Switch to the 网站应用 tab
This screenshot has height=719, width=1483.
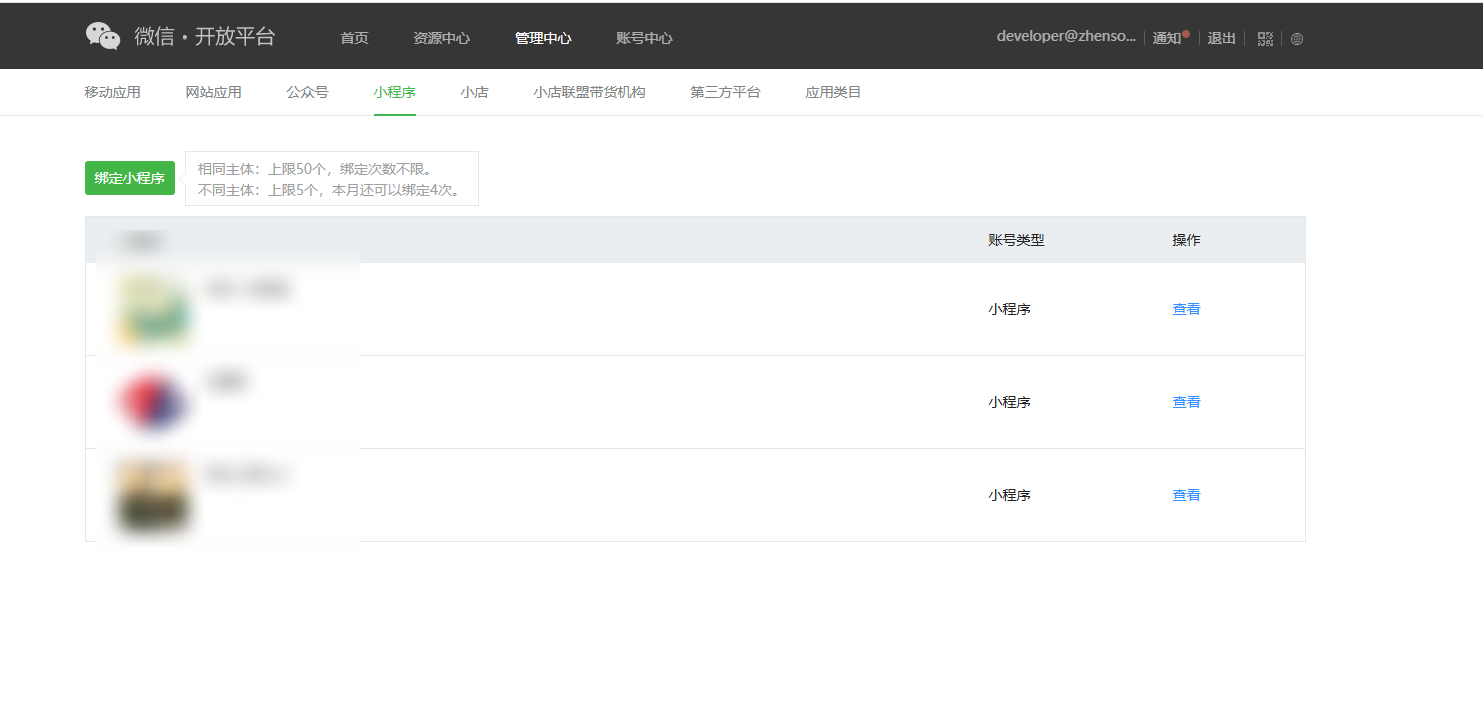tap(213, 92)
